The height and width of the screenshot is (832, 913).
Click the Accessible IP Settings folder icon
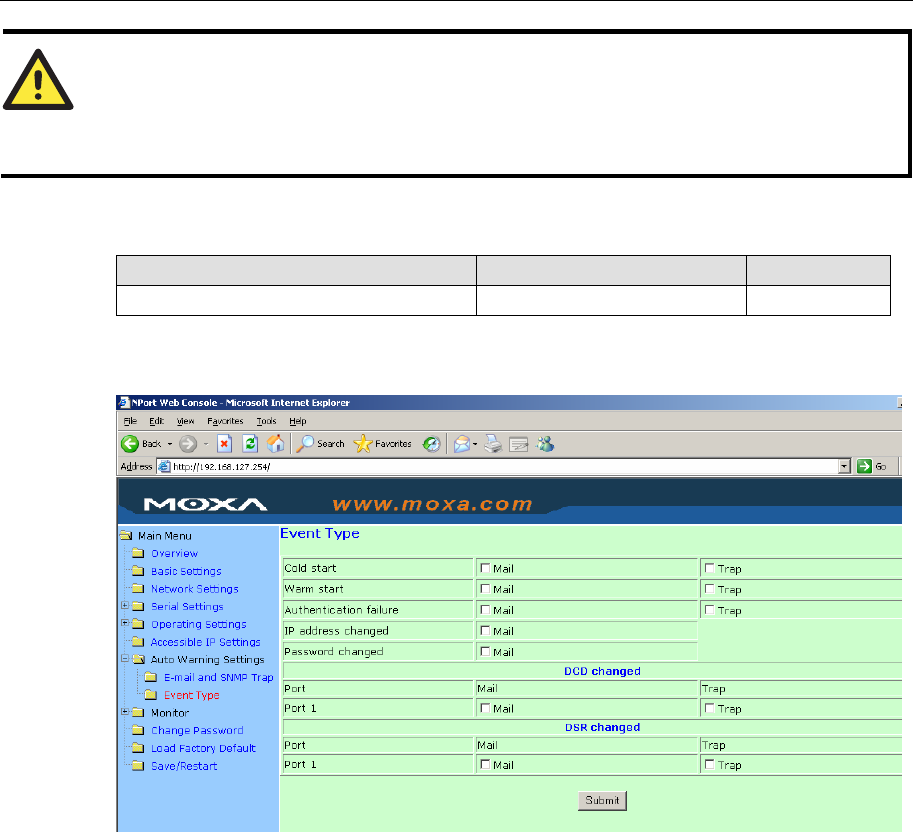(x=138, y=642)
